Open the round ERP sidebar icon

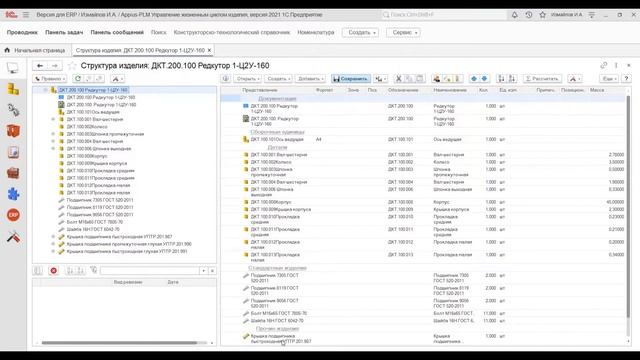point(13,215)
